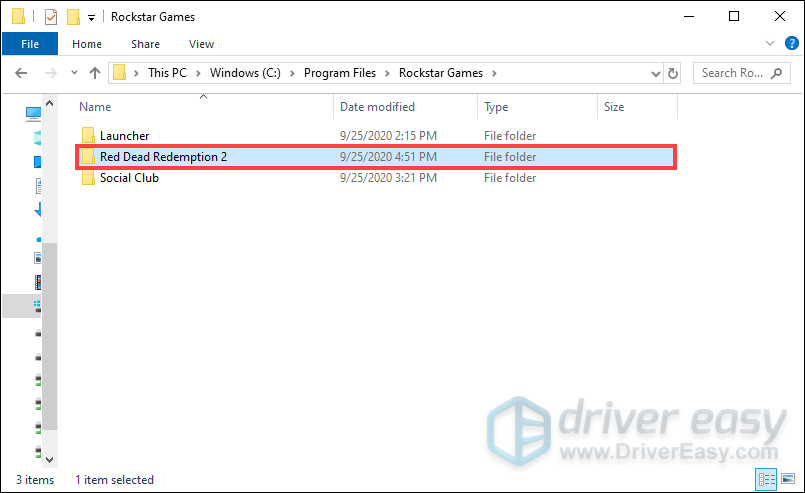Image resolution: width=805 pixels, height=493 pixels.
Task: Click the 1 item selected status text
Action: click(x=114, y=480)
